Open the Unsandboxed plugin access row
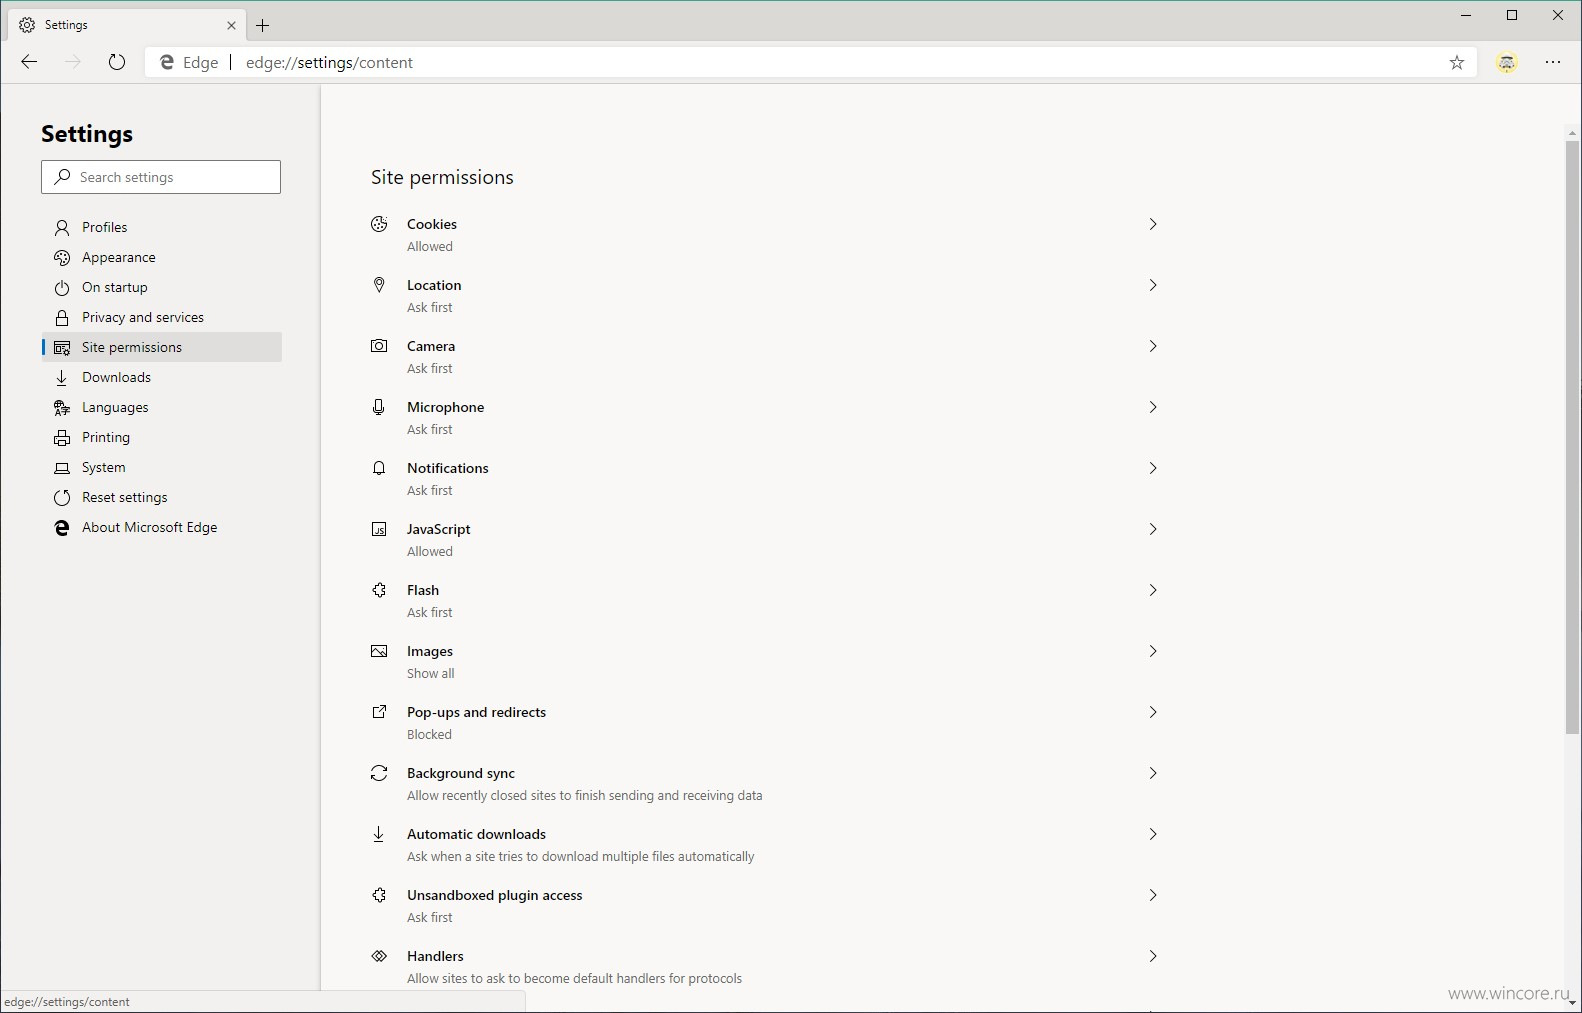 pos(765,906)
